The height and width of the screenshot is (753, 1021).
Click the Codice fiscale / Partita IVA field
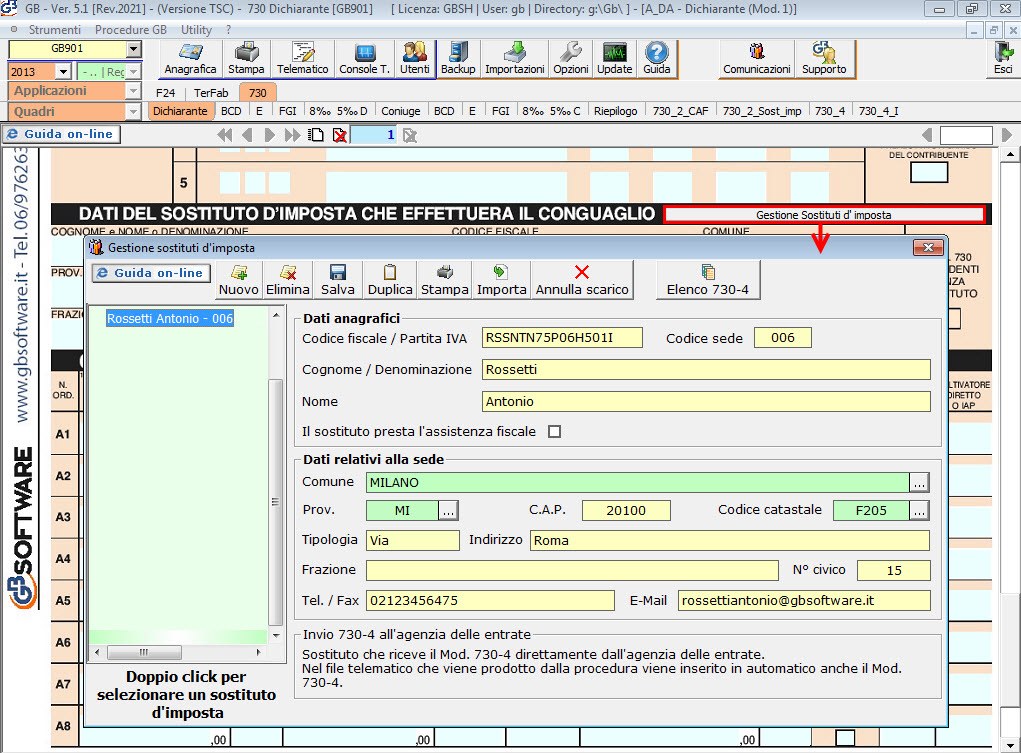coord(562,338)
